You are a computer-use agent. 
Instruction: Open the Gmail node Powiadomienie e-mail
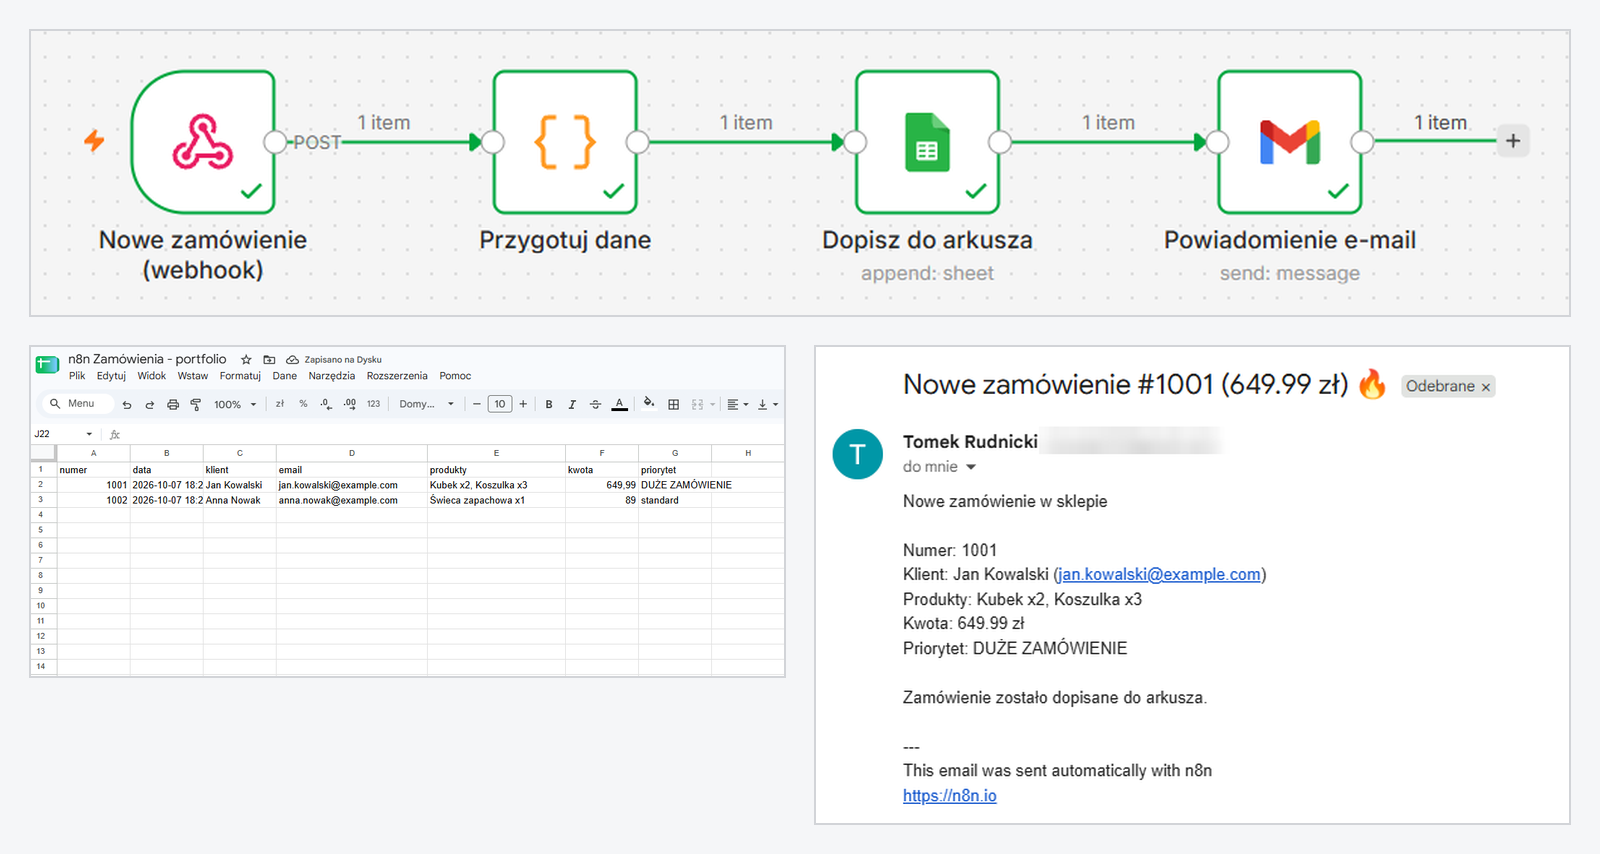1290,142
